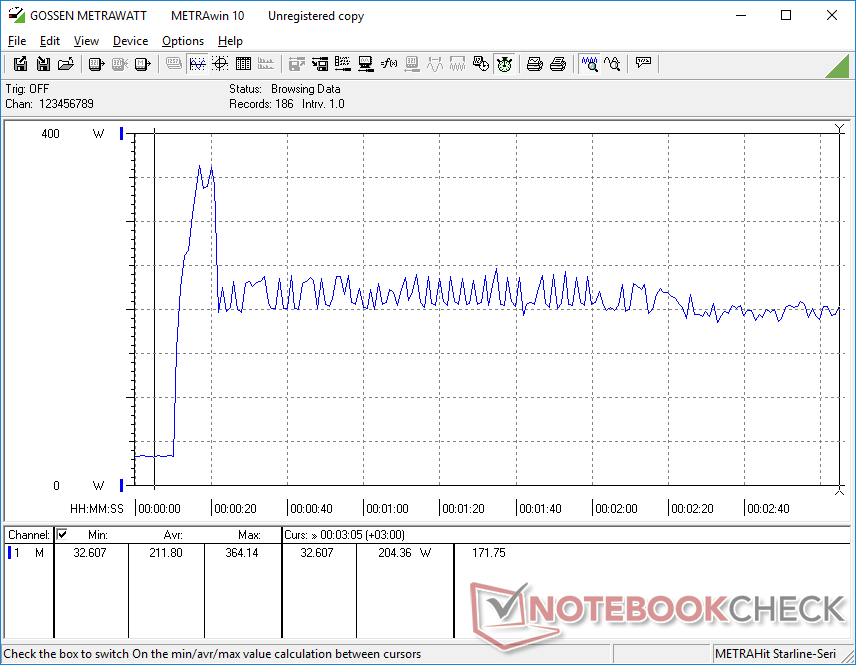Click the METRAHit Starline-Seri status bar entry

[775, 654]
